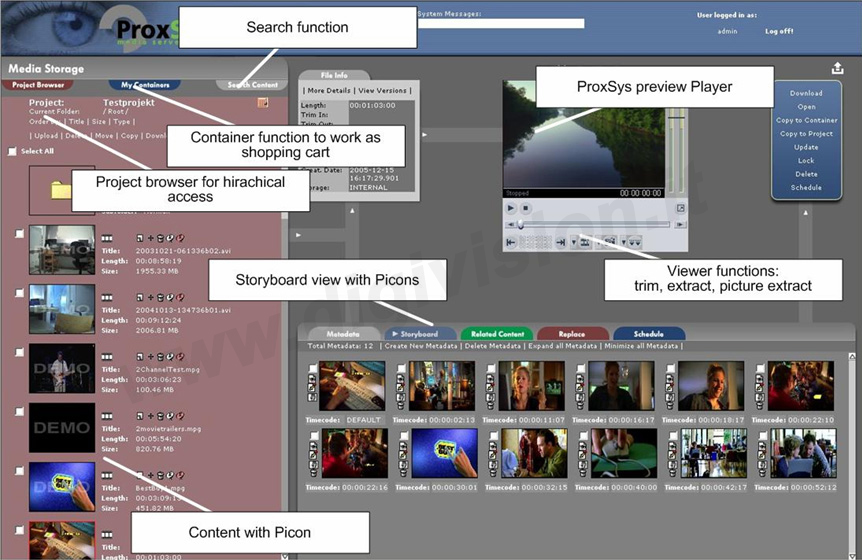This screenshot has width=862, height=560.
Task: Click the double-chevron icon in player toolbar
Action: (x=634, y=242)
